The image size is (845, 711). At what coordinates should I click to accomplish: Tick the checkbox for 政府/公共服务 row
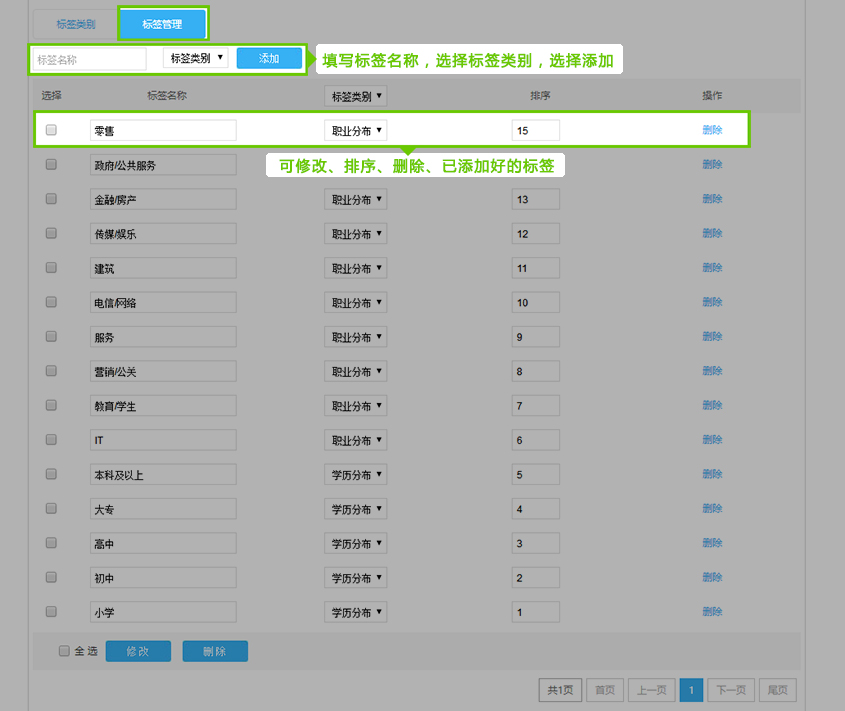(x=51, y=164)
